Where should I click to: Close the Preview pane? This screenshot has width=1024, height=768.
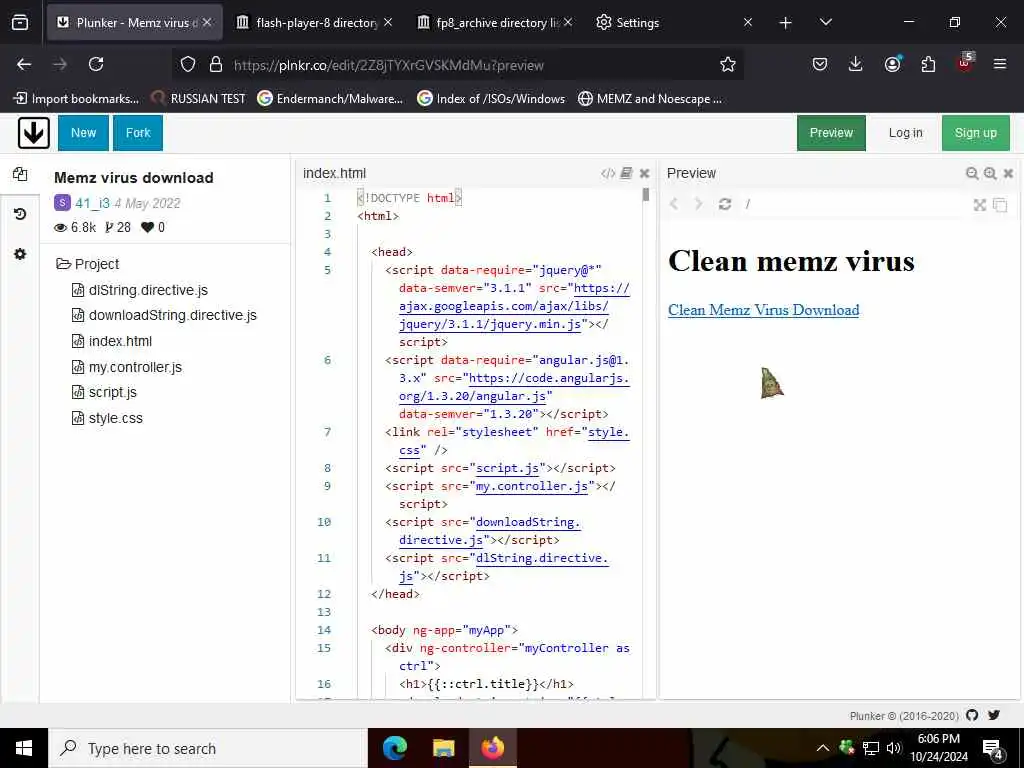pyautogui.click(x=1008, y=173)
